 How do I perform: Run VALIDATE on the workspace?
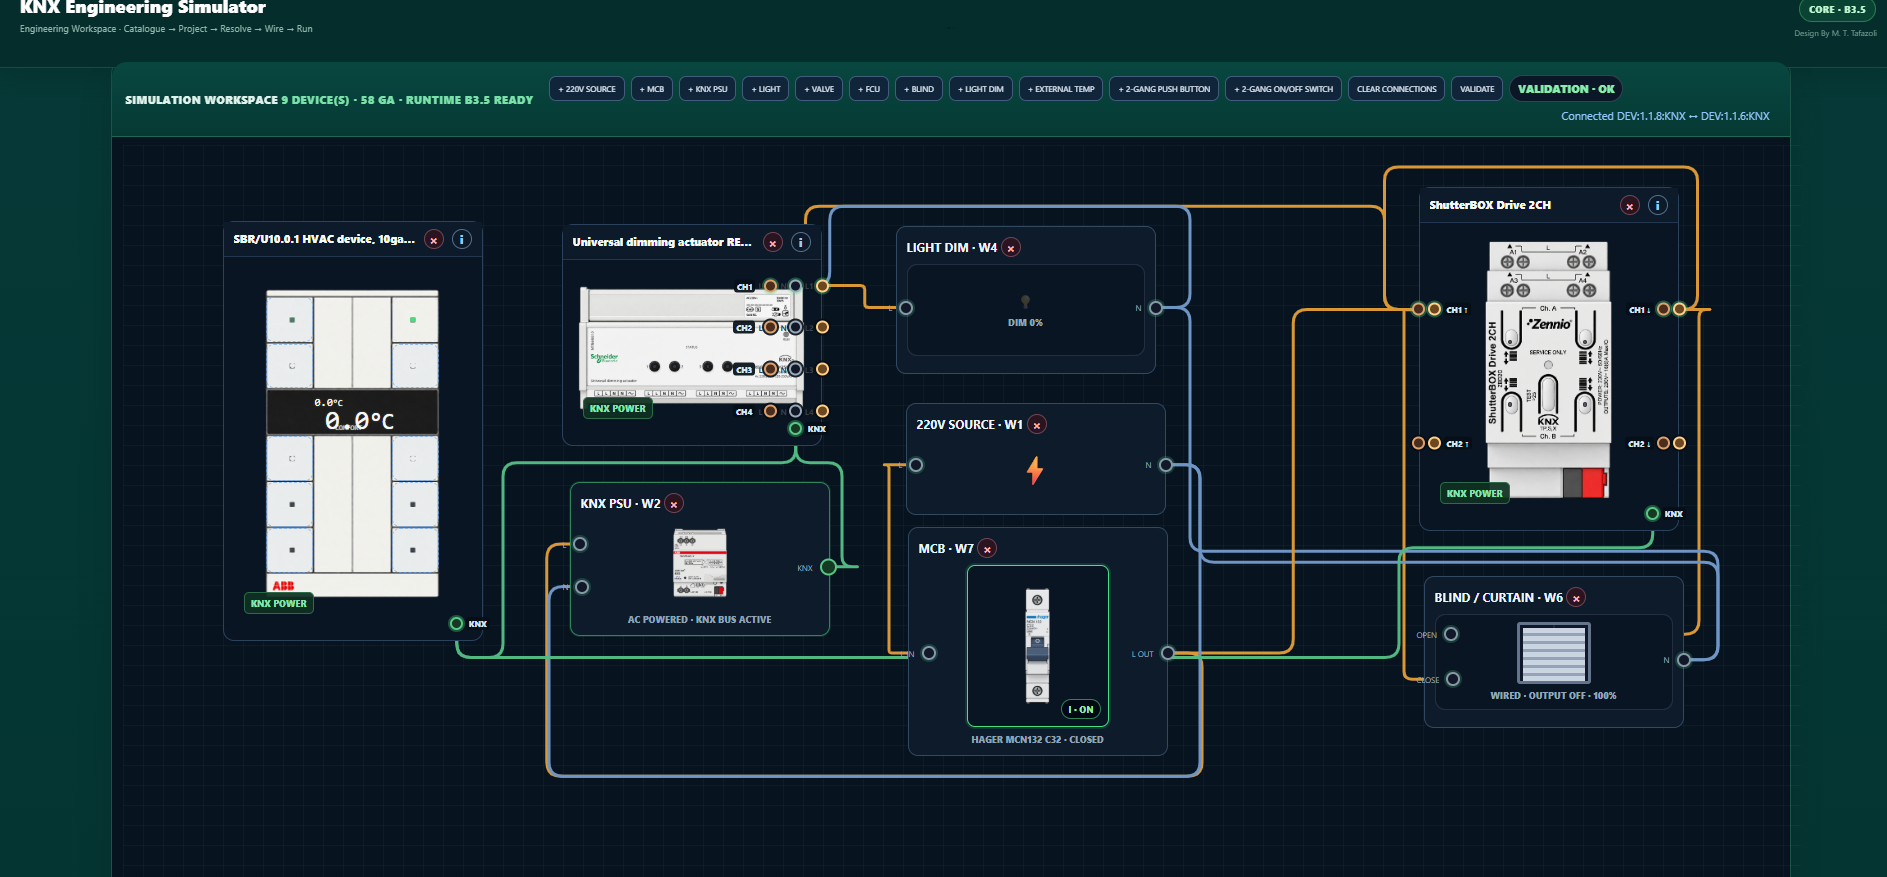point(1477,89)
